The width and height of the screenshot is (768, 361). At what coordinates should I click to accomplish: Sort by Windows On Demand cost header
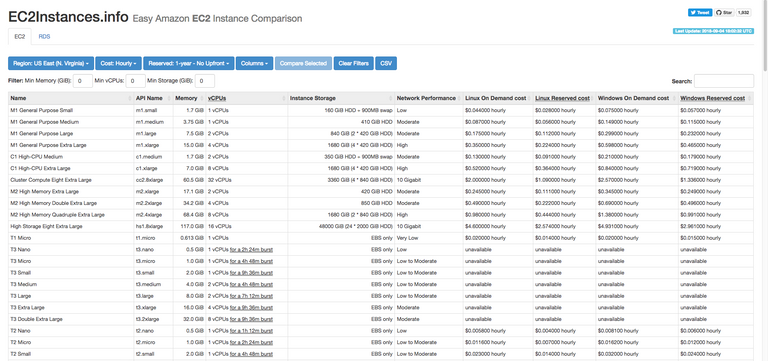coord(637,98)
